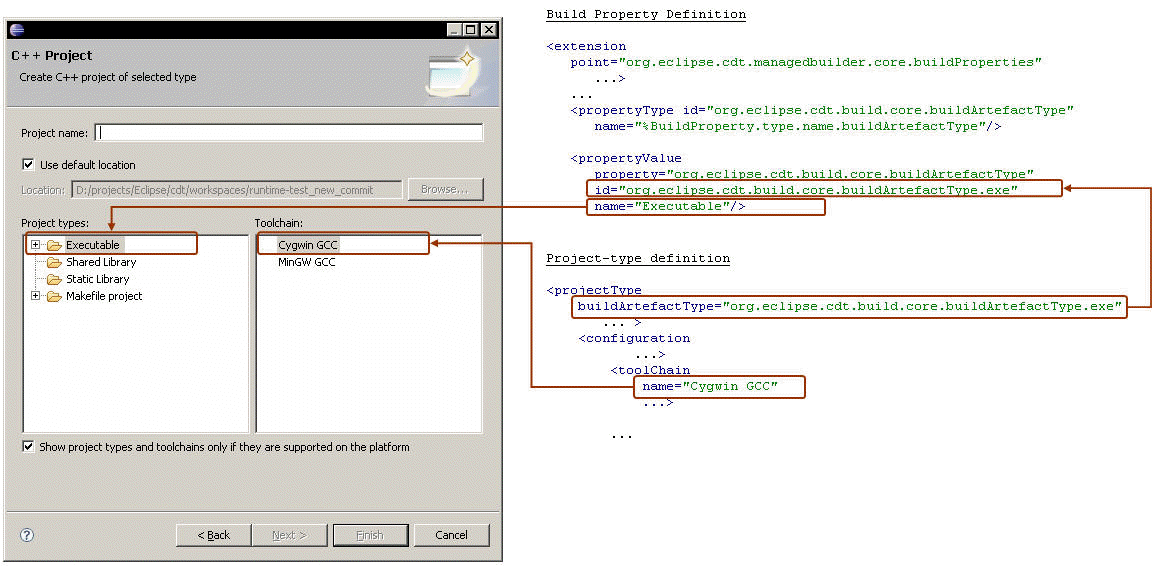Focus the Project name input field
1157x566 pixels.
point(289,133)
